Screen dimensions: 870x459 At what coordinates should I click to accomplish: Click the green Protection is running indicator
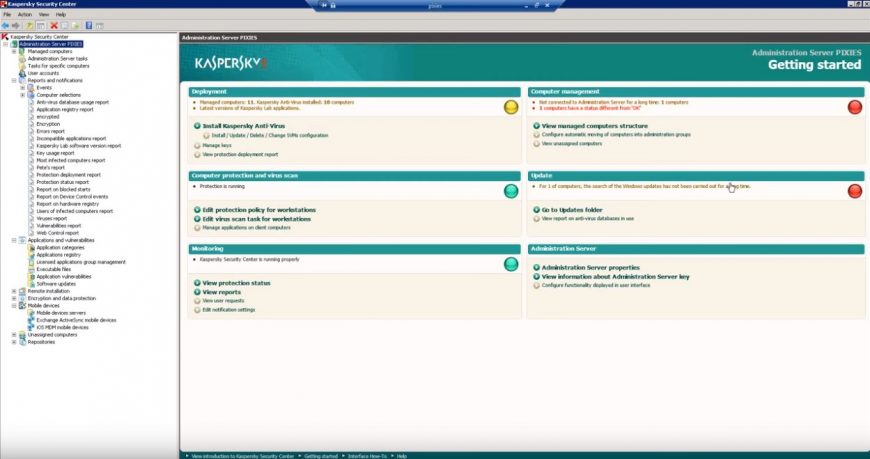click(x=511, y=191)
